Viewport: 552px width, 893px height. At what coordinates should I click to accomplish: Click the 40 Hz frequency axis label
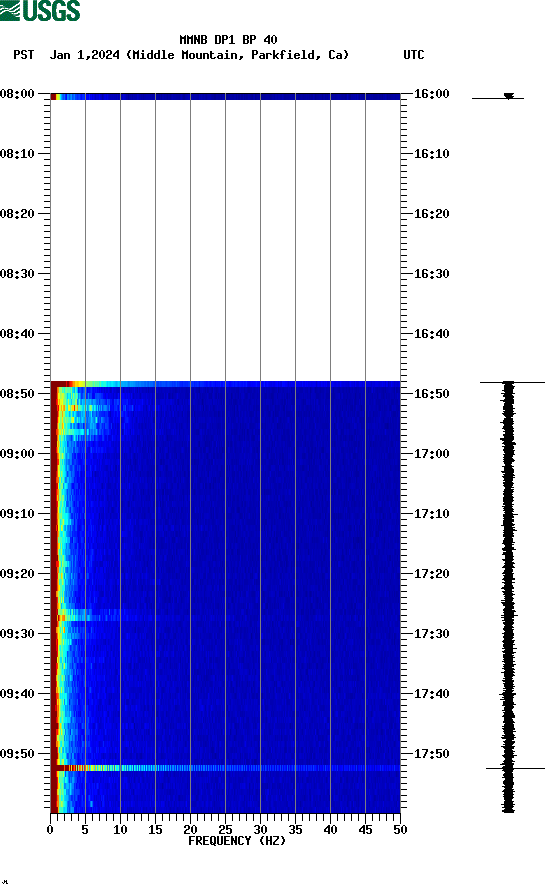coord(330,830)
